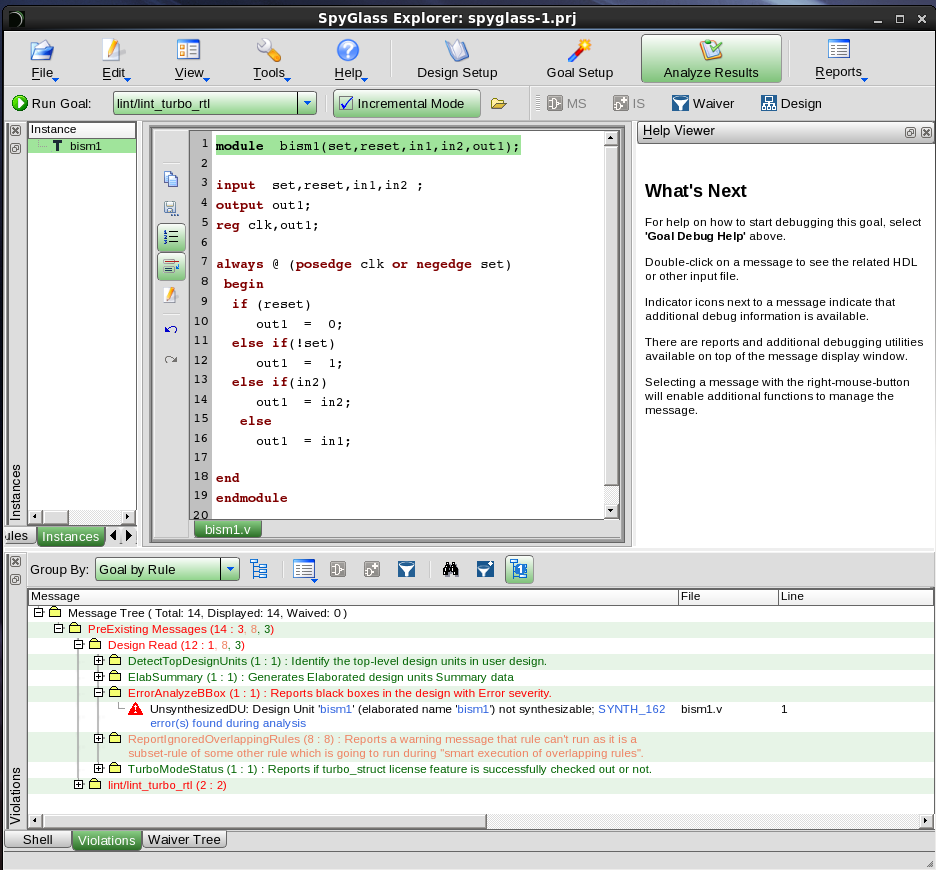Click the SYNTH_162 link

[632, 709]
